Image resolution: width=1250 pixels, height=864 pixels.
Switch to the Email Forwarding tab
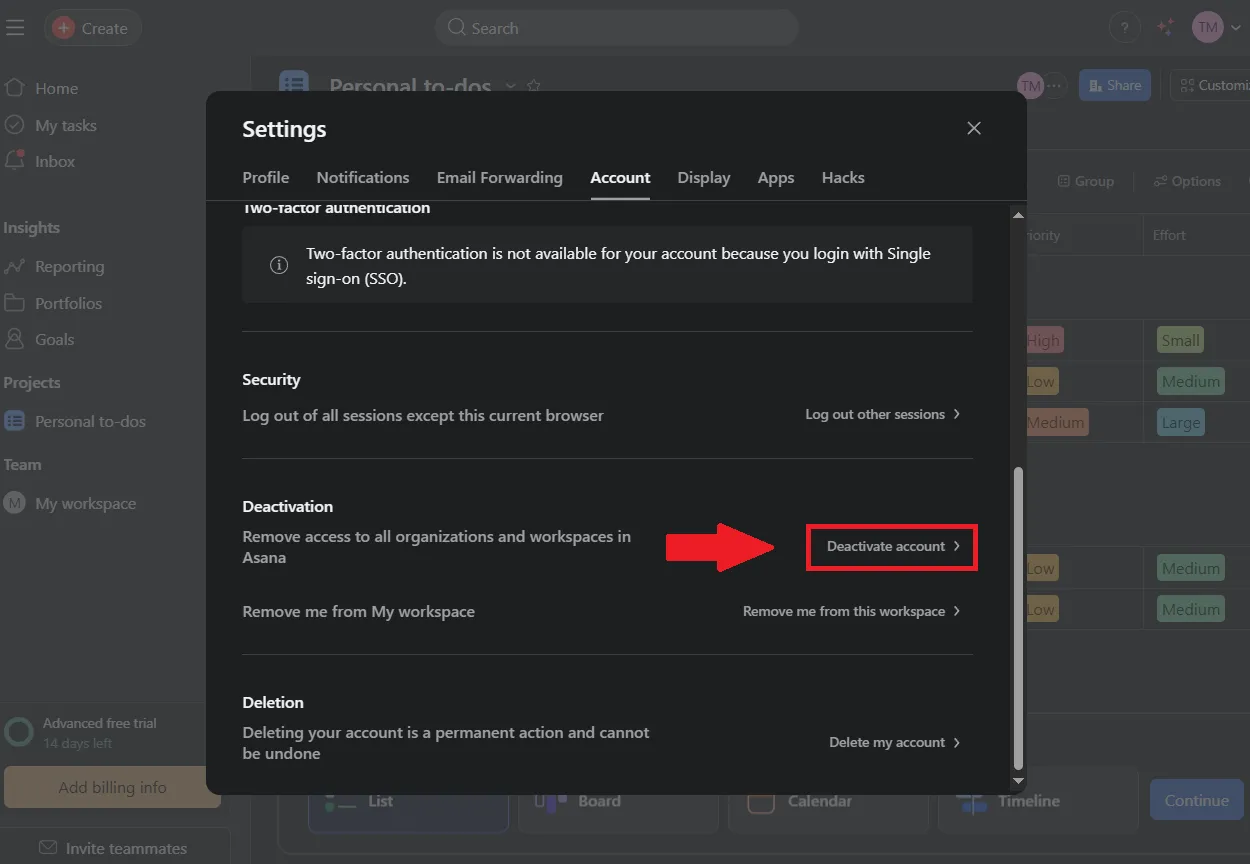coord(500,177)
